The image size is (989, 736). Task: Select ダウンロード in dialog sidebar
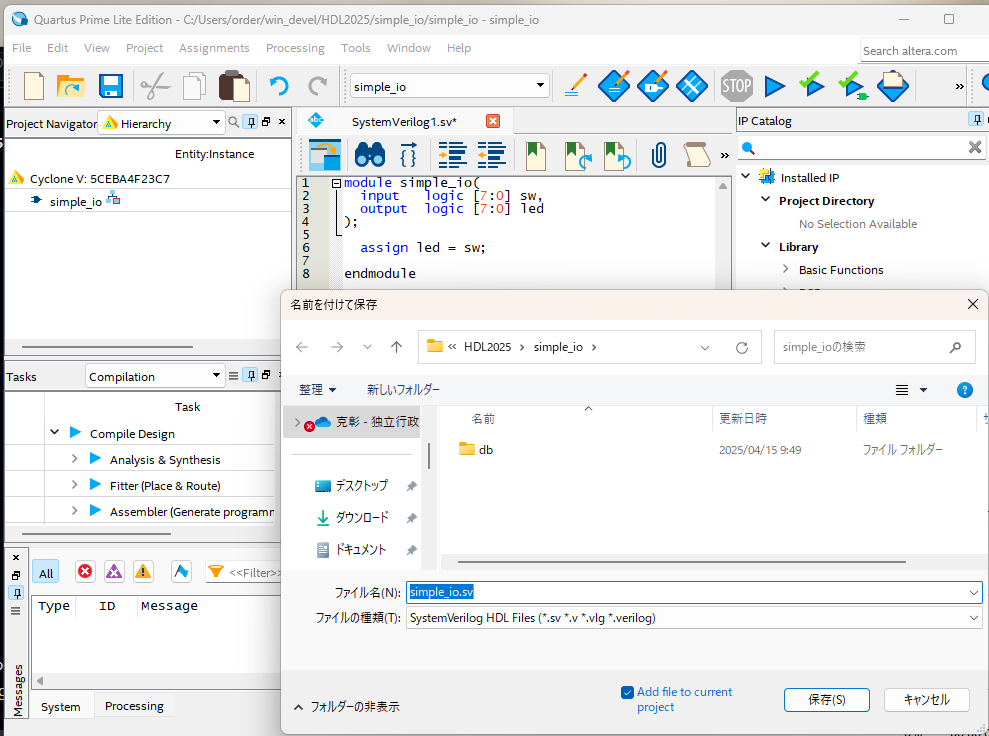(361, 518)
